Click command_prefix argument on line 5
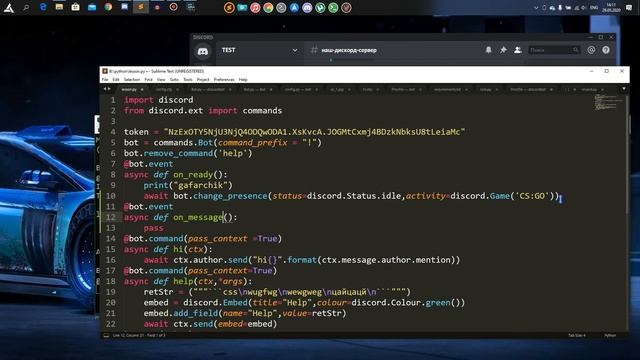 pos(252,142)
